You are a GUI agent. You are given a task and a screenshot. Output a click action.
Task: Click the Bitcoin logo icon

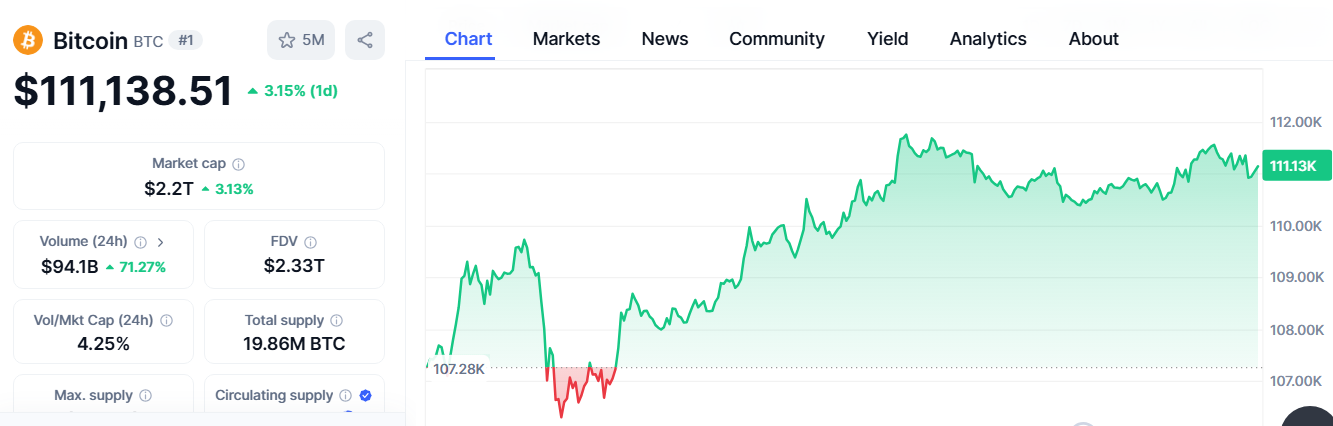coord(28,40)
